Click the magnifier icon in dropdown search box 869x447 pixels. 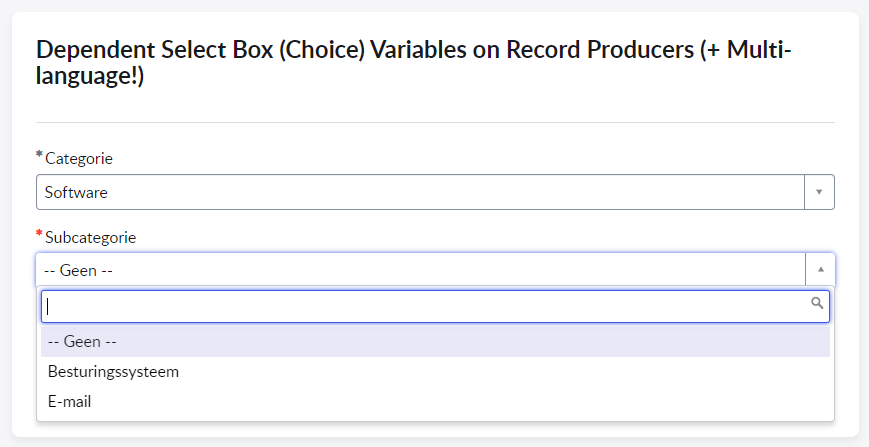pyautogui.click(x=817, y=303)
